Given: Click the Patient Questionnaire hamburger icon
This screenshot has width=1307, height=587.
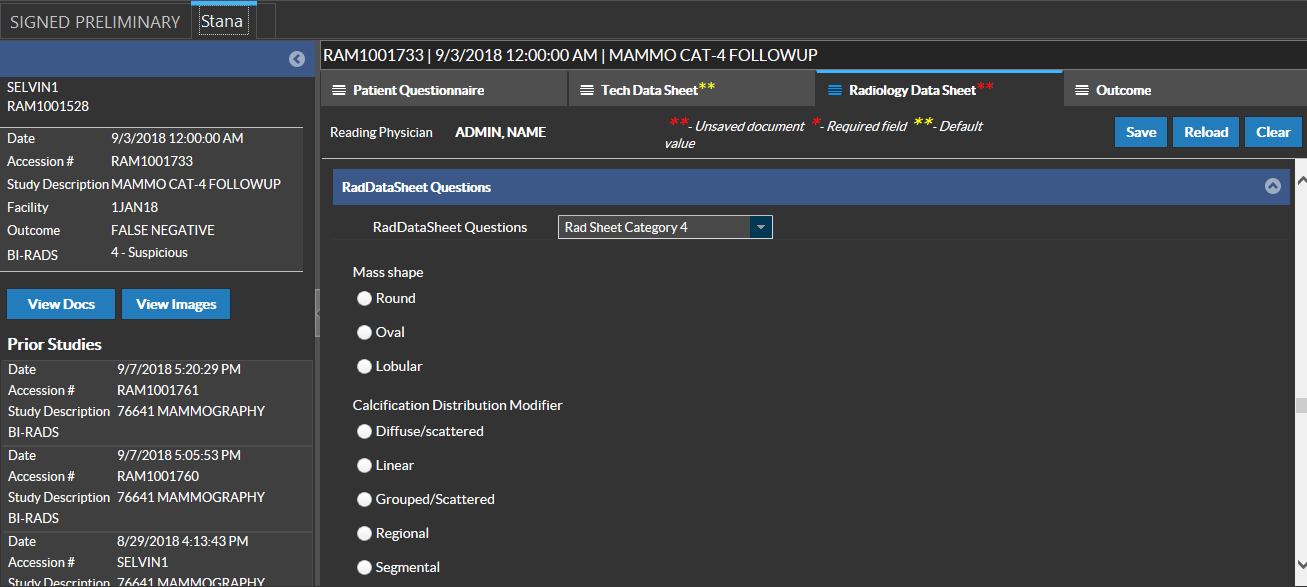Looking at the screenshot, I should click(339, 90).
